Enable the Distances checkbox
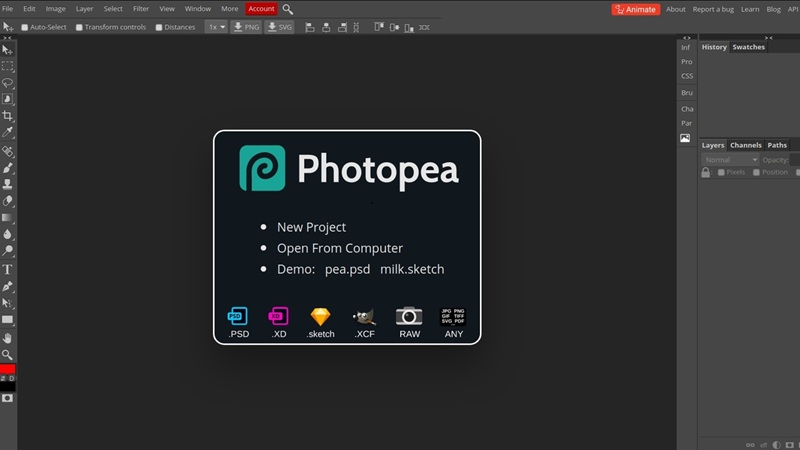Image resolution: width=800 pixels, height=450 pixels. point(159,28)
